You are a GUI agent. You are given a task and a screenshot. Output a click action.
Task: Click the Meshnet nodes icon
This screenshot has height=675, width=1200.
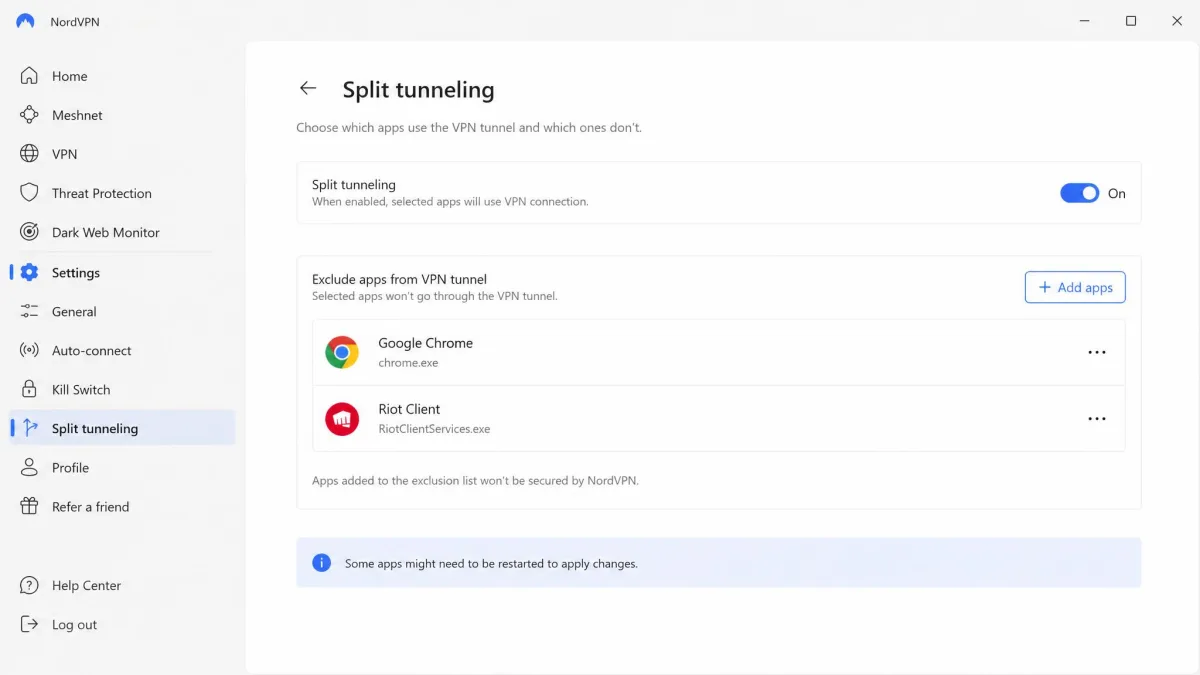click(29, 115)
